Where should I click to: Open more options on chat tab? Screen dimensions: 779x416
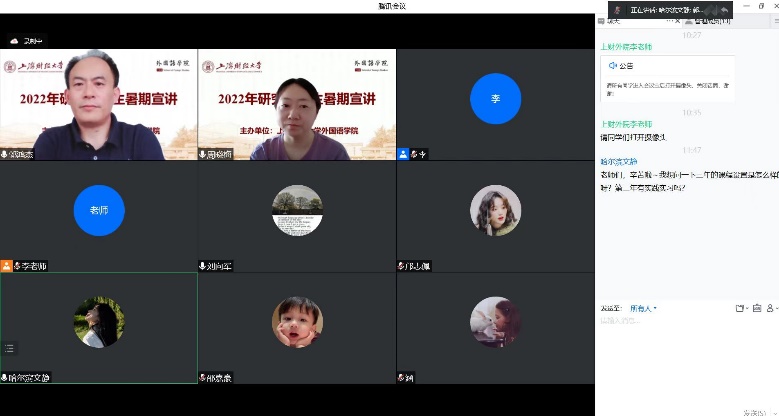(672, 20)
